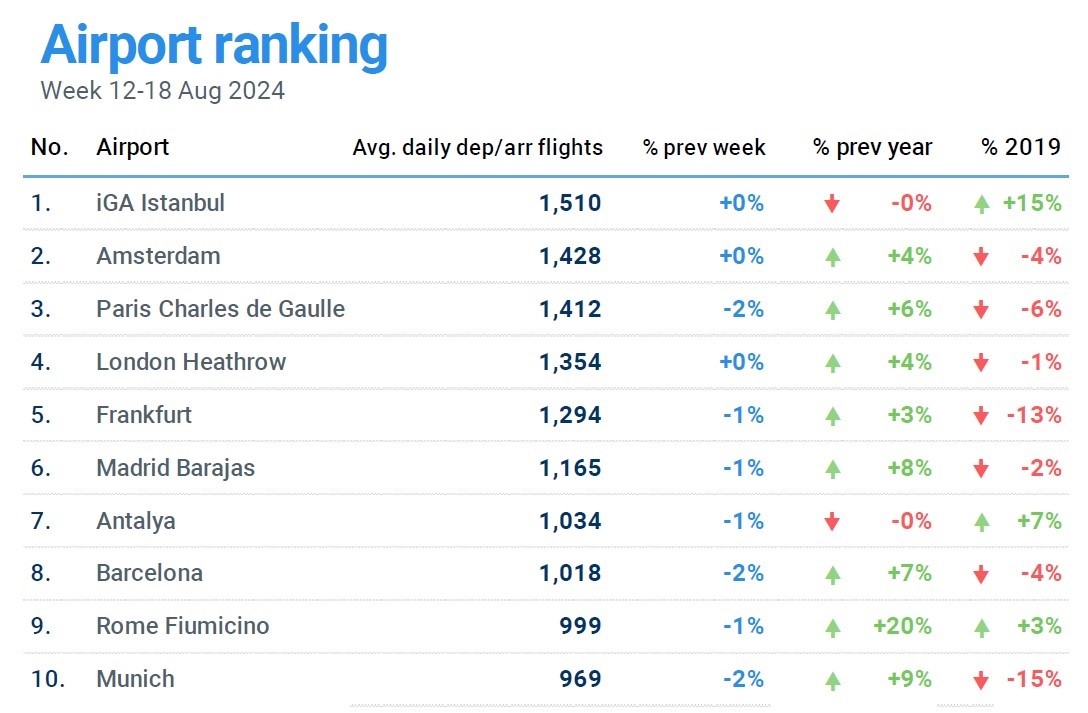Click the Airport column header
The image size is (1088, 713).
click(132, 148)
